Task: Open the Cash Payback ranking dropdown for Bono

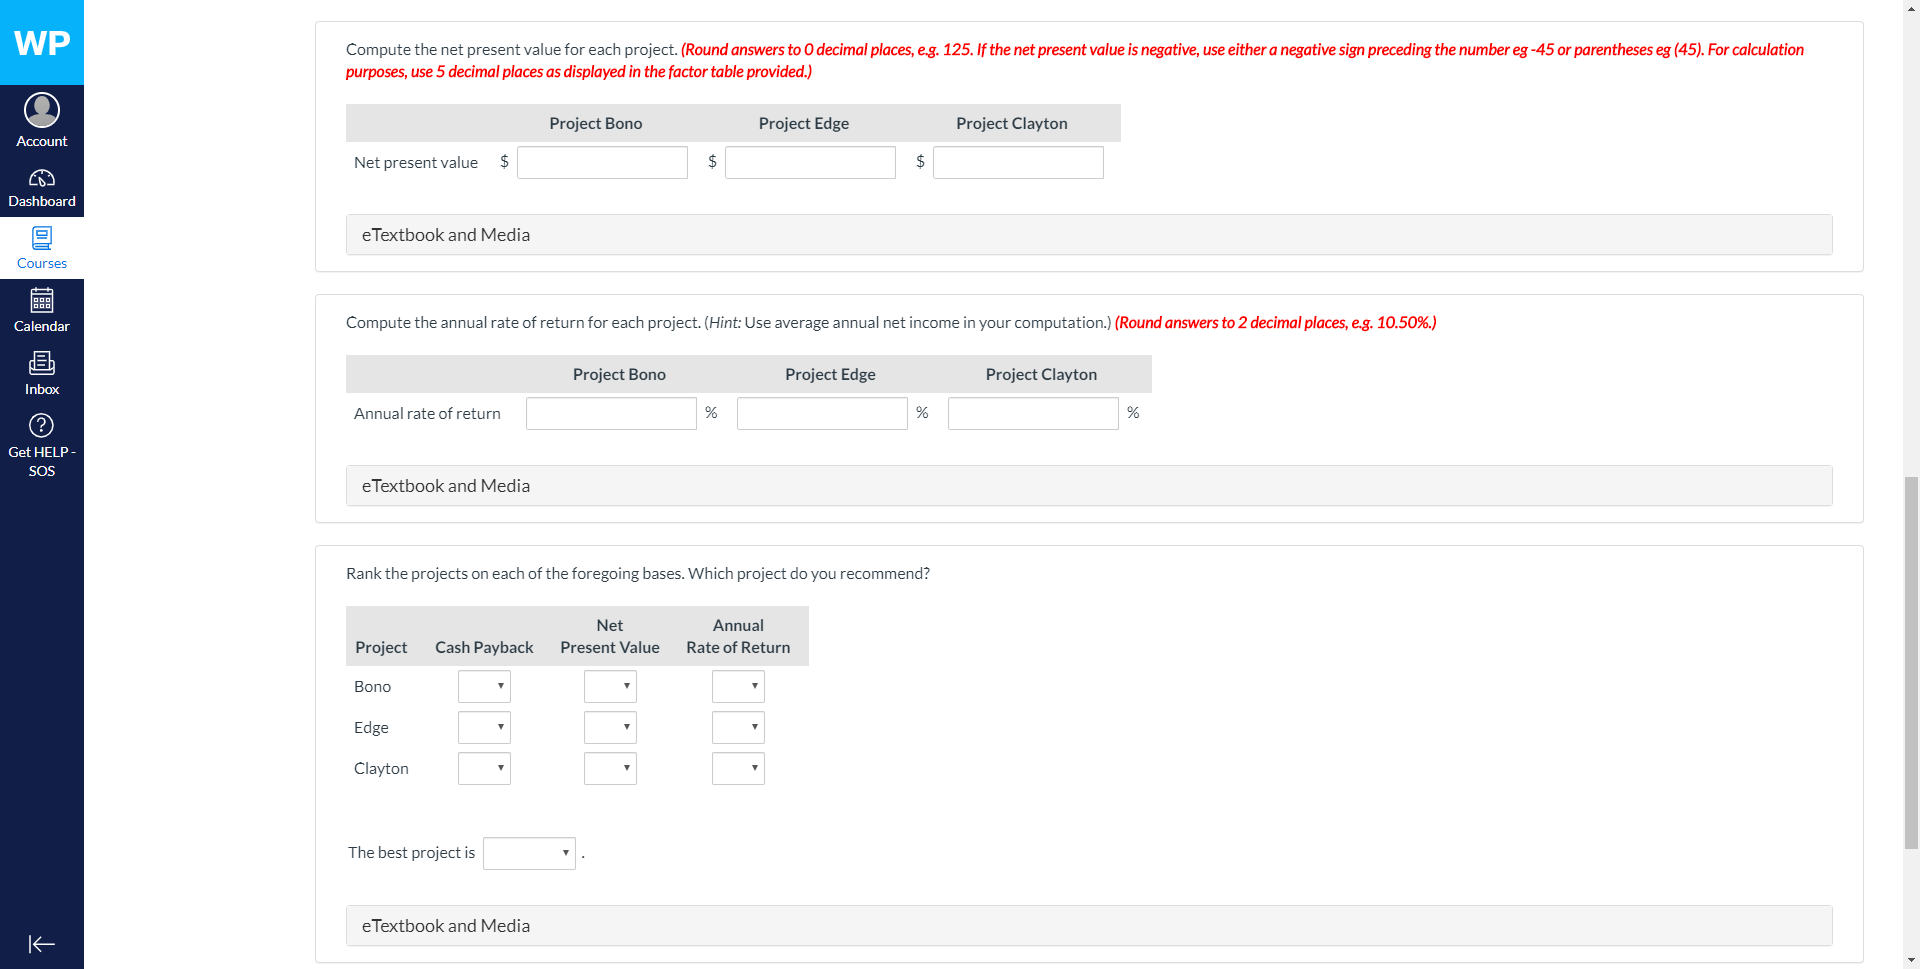Action: (x=484, y=686)
